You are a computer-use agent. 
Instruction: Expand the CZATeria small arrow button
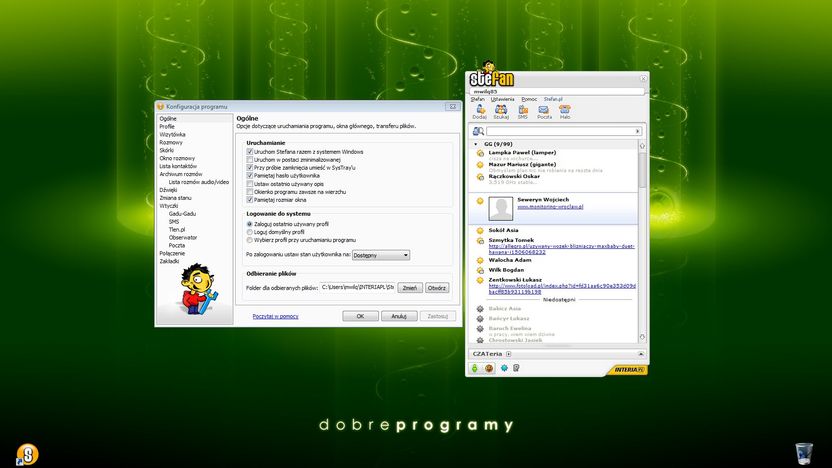[508, 354]
